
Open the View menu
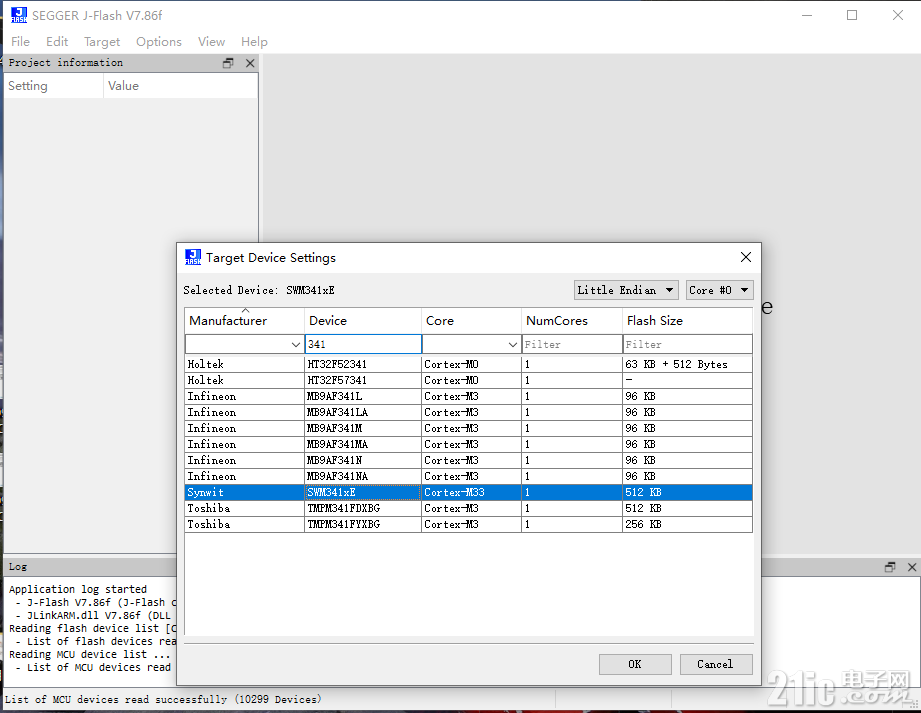point(211,42)
